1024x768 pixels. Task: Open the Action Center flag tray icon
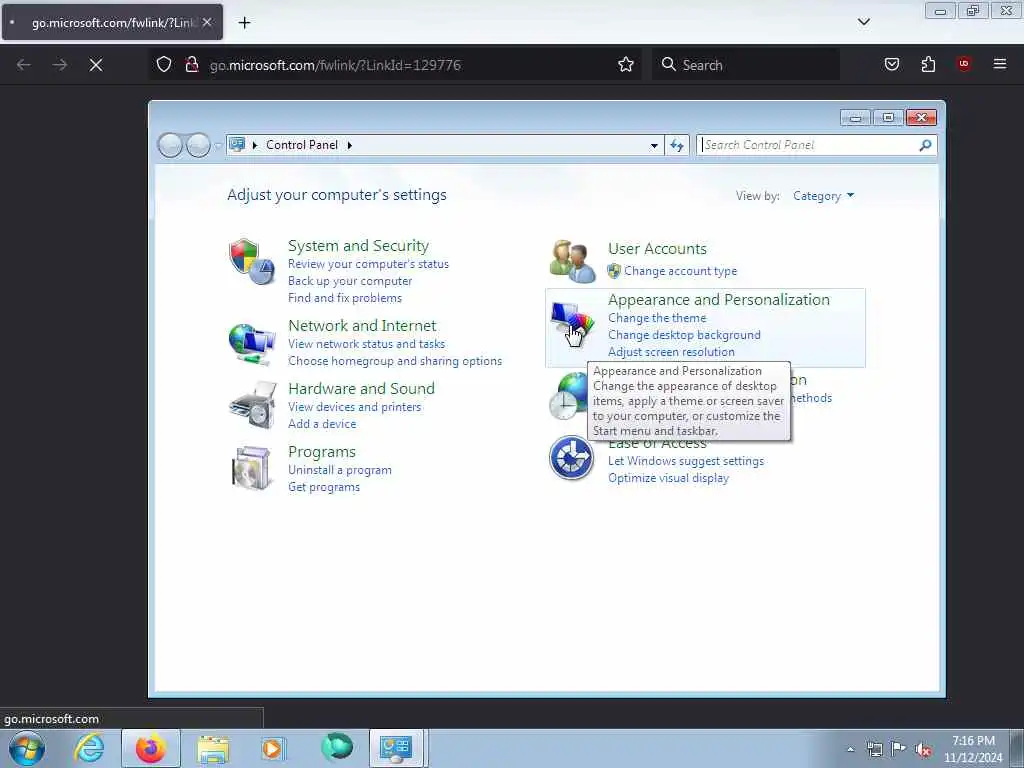click(898, 749)
